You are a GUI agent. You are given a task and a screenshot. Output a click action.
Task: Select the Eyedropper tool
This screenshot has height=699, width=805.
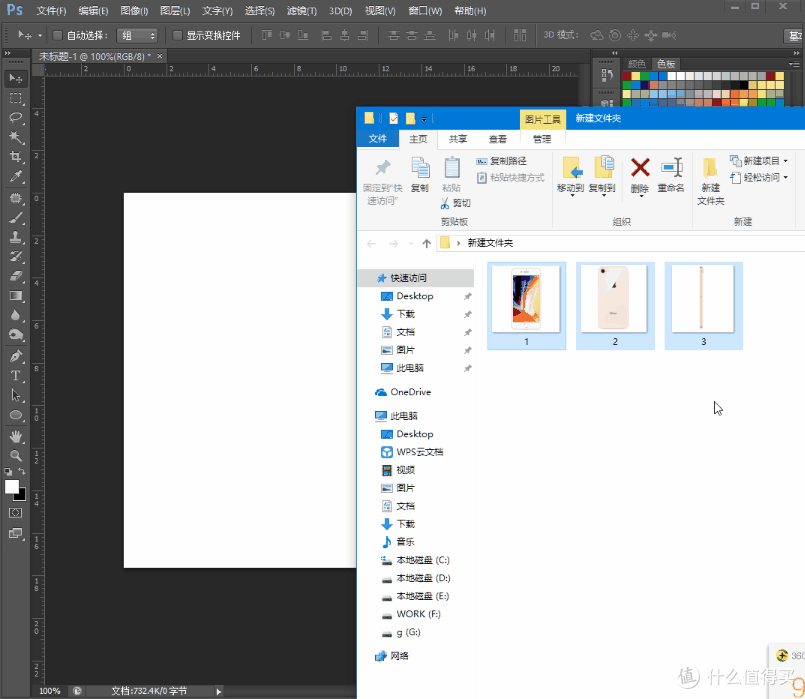pos(16,176)
